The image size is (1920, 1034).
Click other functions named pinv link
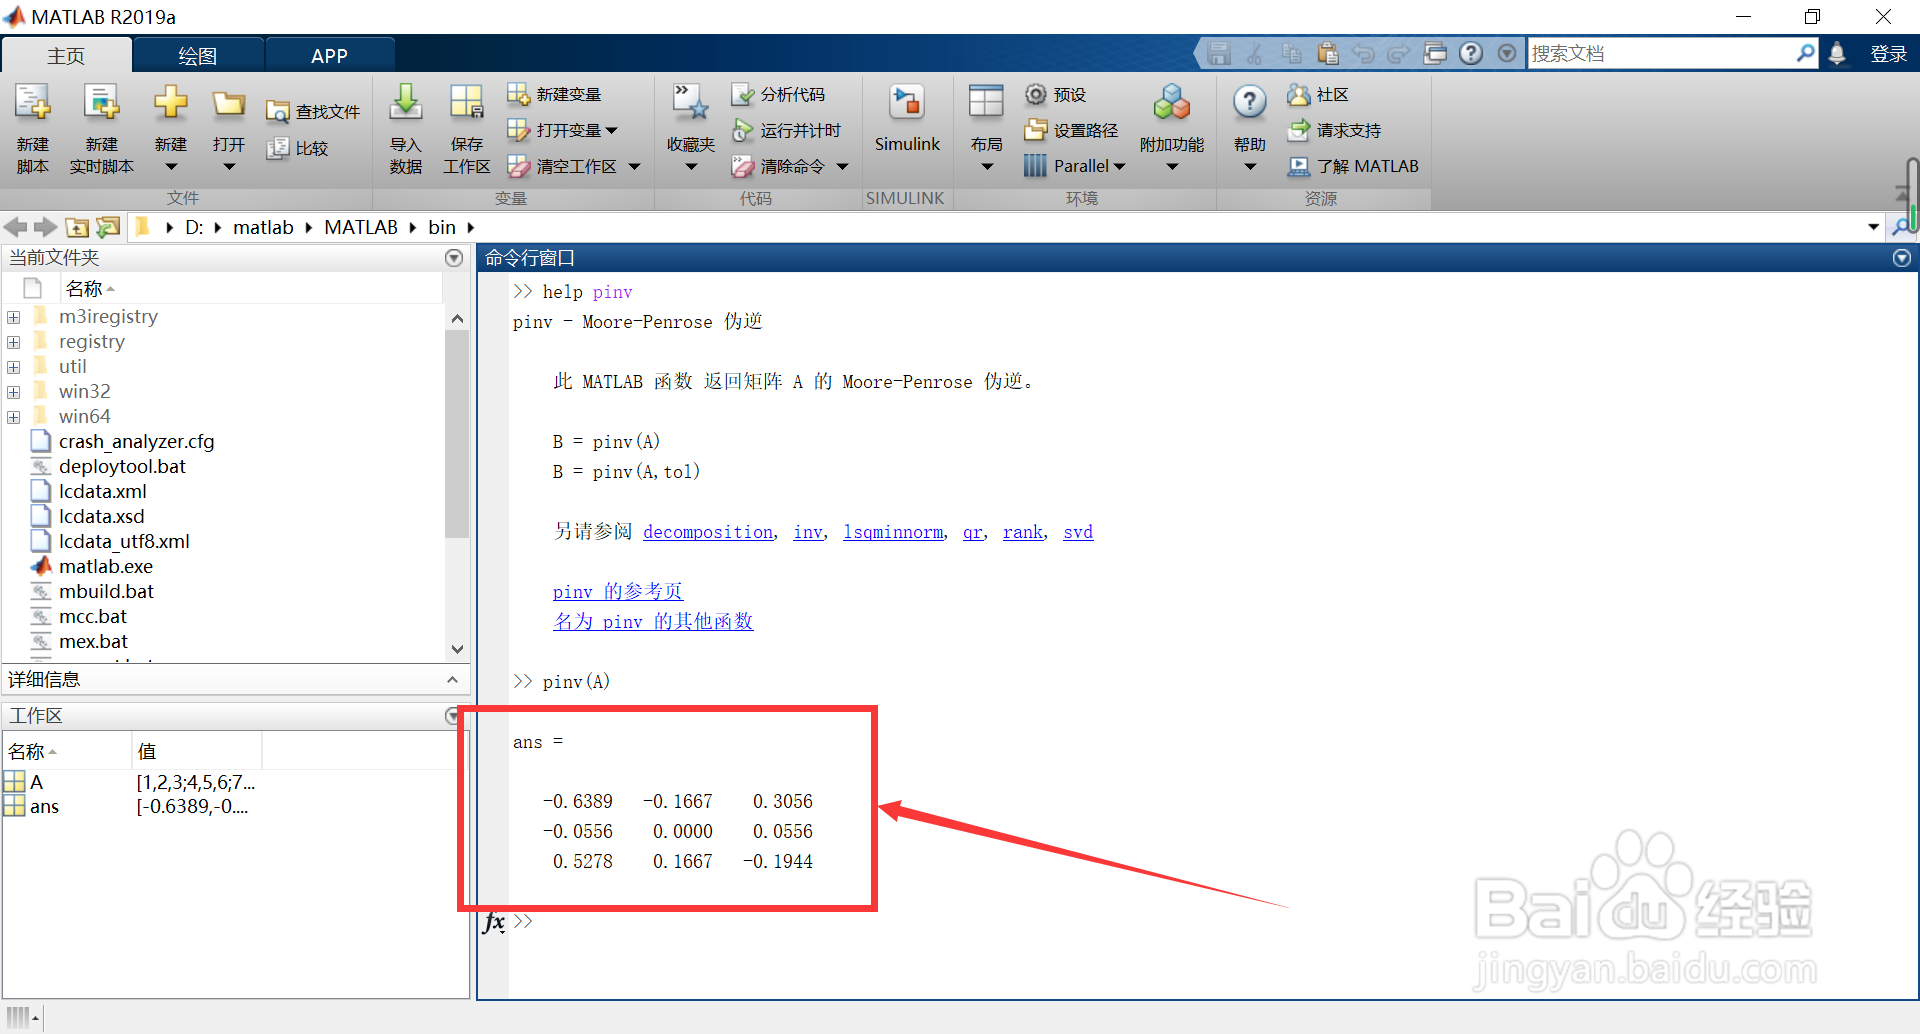point(653,622)
